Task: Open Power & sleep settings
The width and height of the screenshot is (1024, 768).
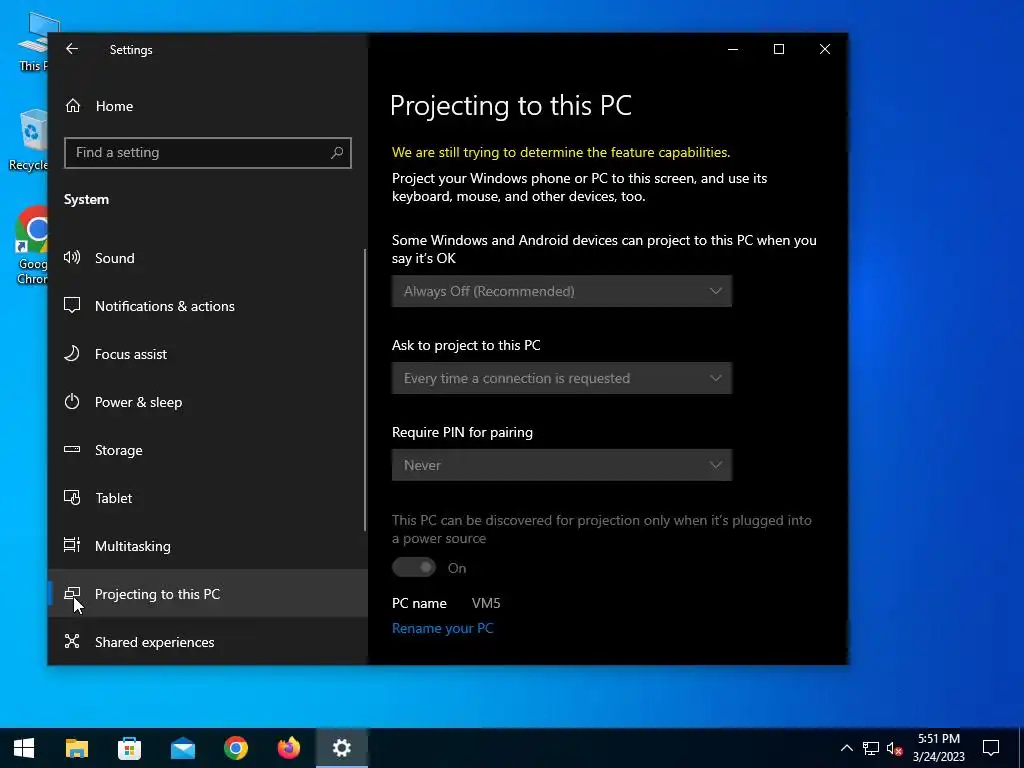Action: click(x=208, y=402)
